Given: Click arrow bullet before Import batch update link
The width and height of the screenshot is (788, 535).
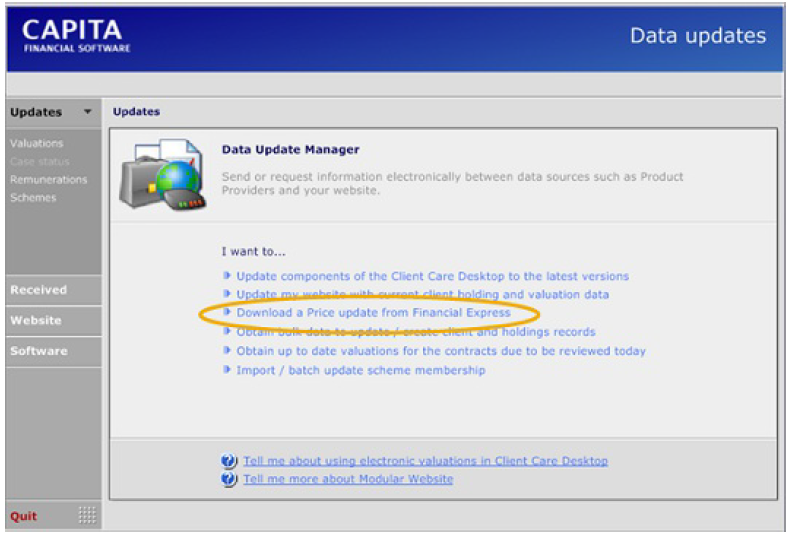Looking at the screenshot, I should 227,370.
